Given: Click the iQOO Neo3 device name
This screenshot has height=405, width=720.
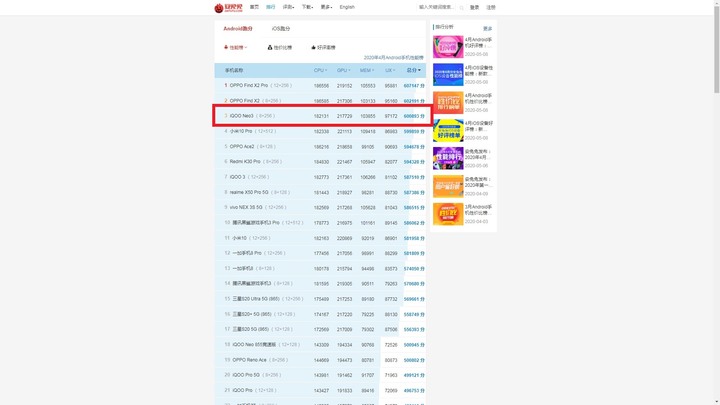Looking at the screenshot, I should (242, 116).
